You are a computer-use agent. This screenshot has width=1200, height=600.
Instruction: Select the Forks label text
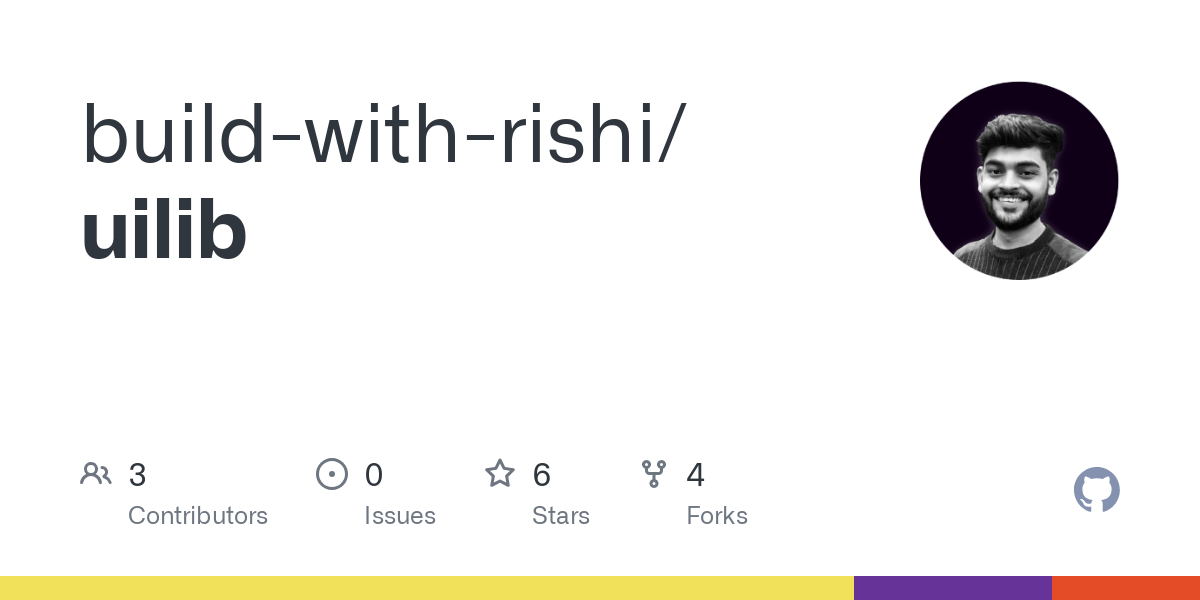click(x=717, y=516)
